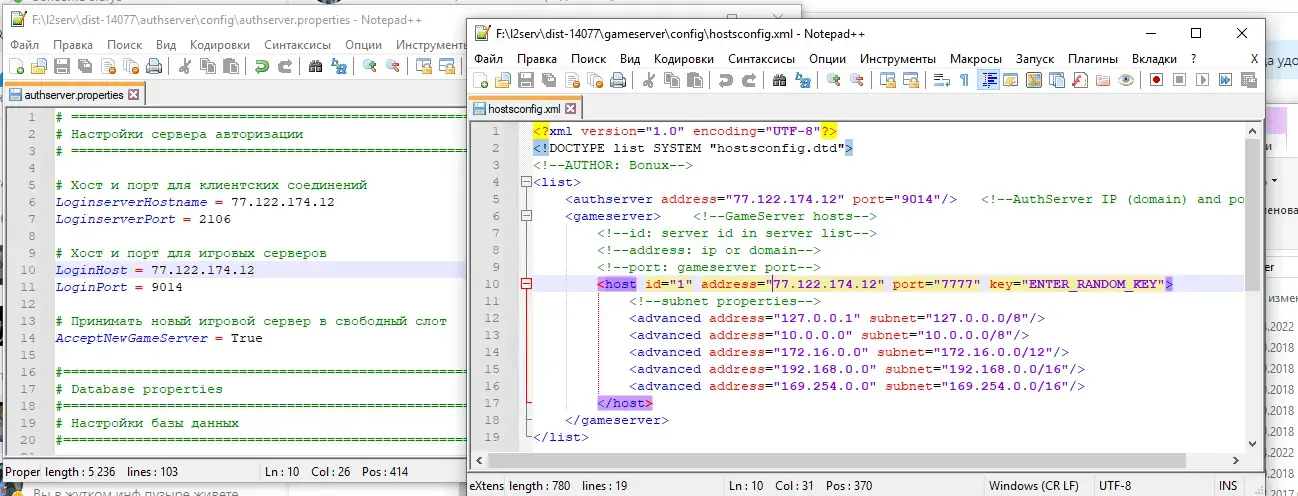Click Save recorded macro icon

(1248, 80)
